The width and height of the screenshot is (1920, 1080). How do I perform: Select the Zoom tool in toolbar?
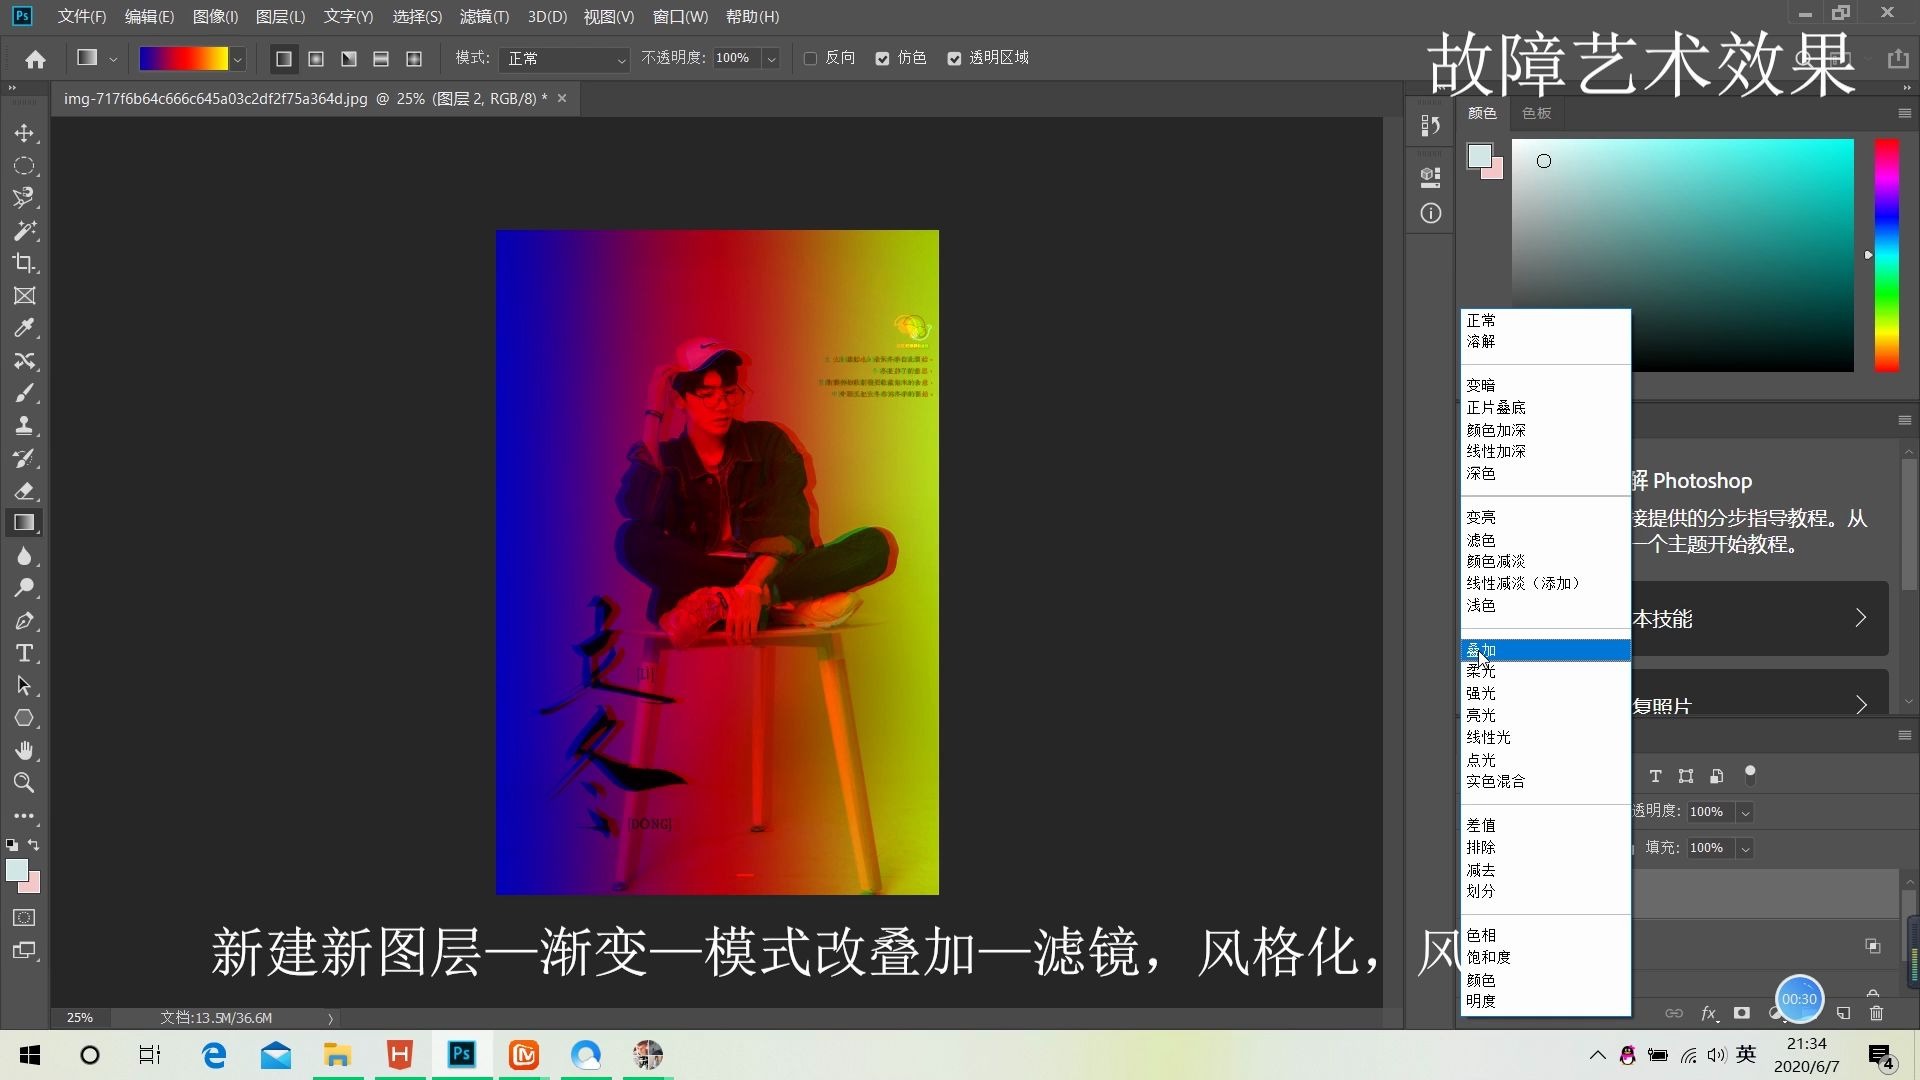click(x=24, y=783)
